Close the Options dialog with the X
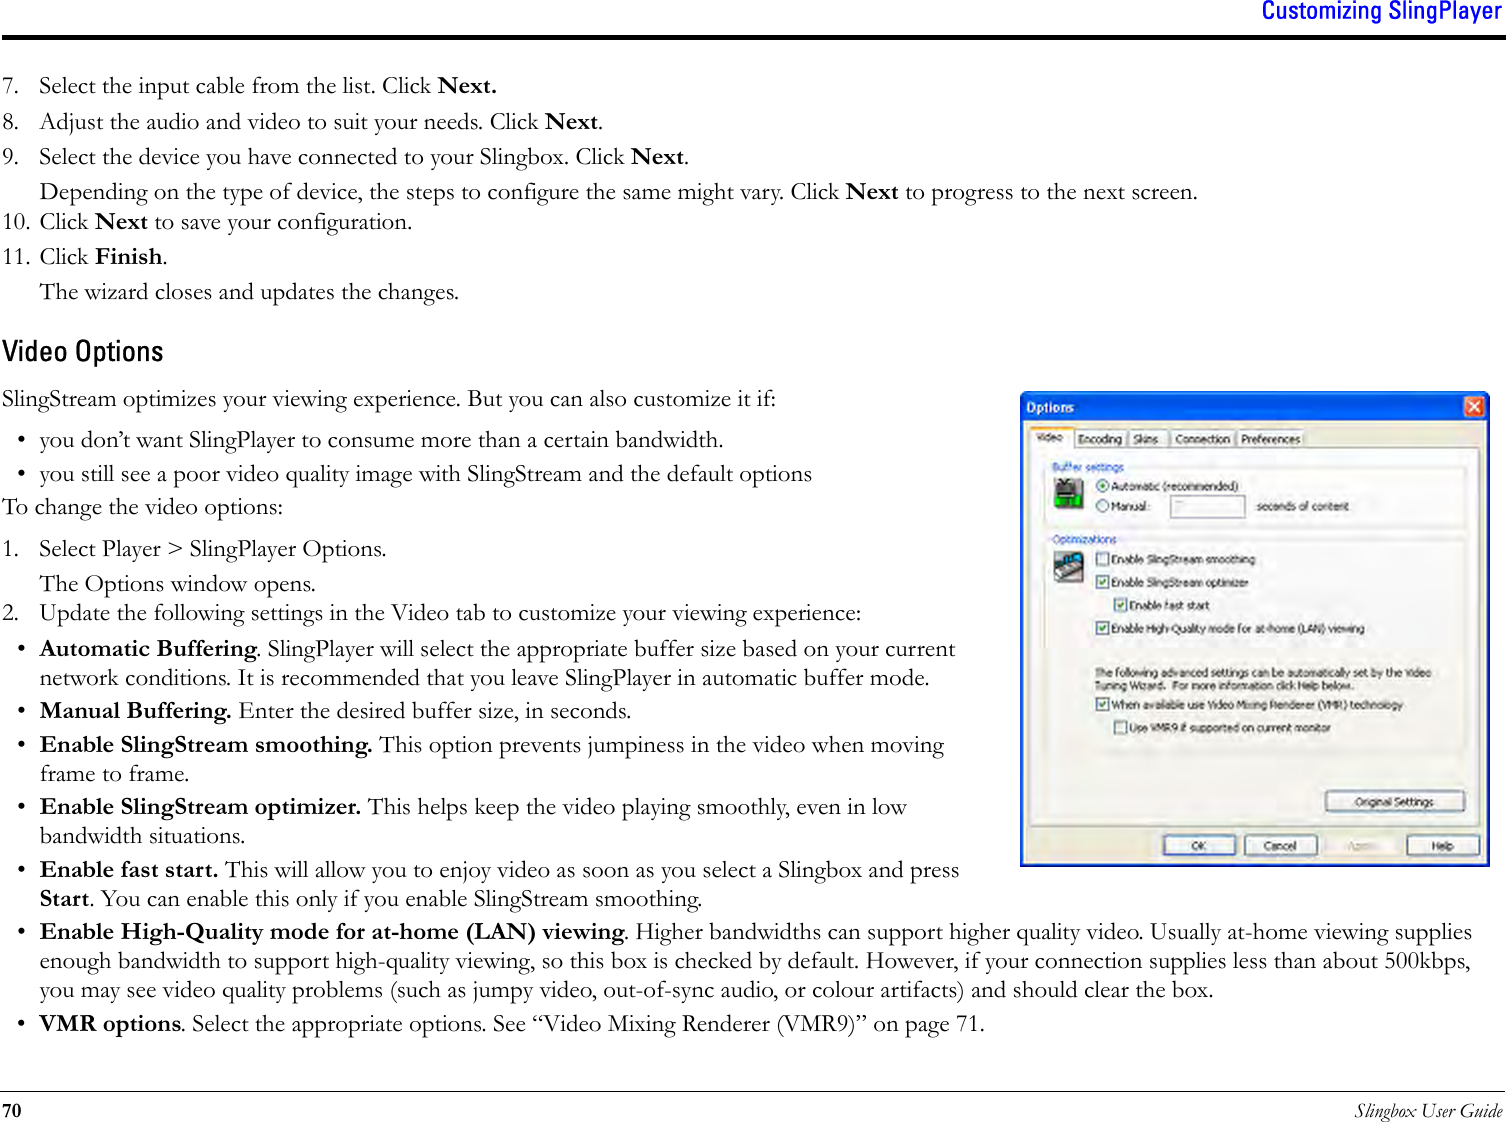Viewport: 1506px width, 1122px height. [1473, 407]
